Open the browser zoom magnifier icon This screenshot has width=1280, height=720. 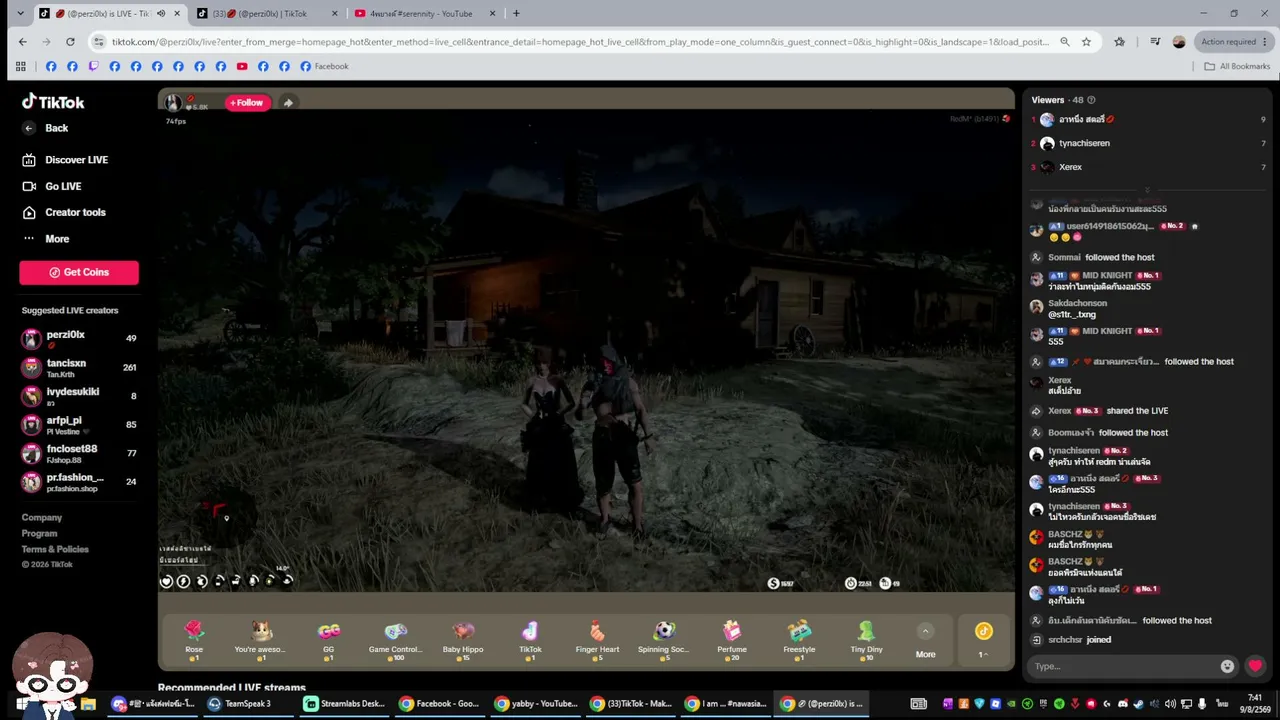pyautogui.click(x=1064, y=42)
